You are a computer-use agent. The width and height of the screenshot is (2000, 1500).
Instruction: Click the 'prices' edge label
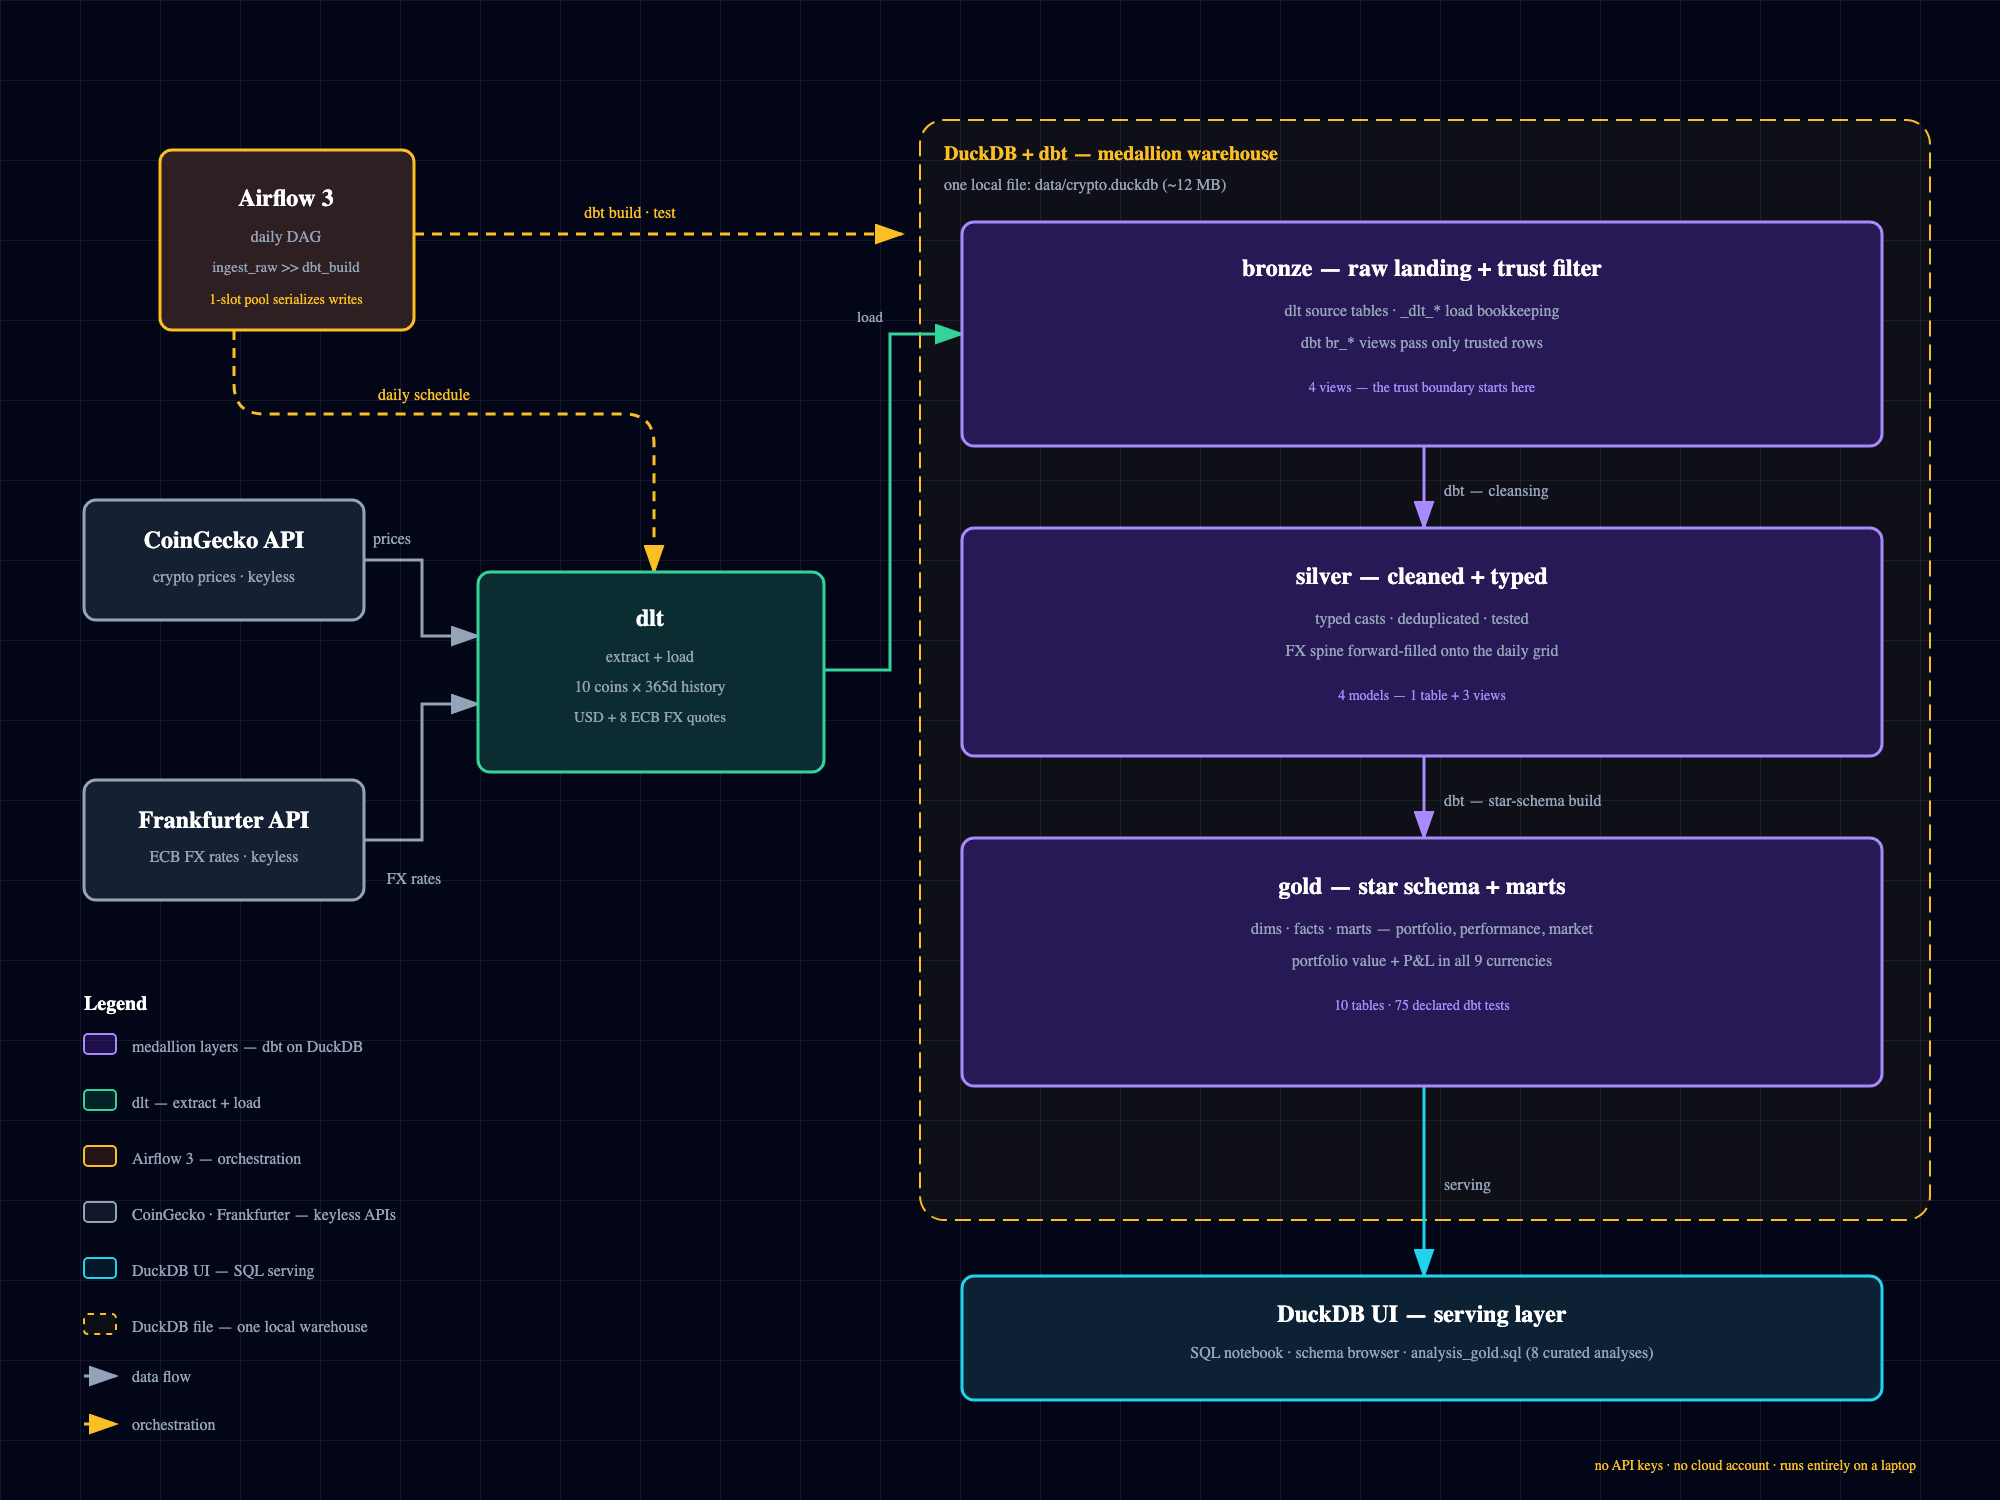pos(392,539)
